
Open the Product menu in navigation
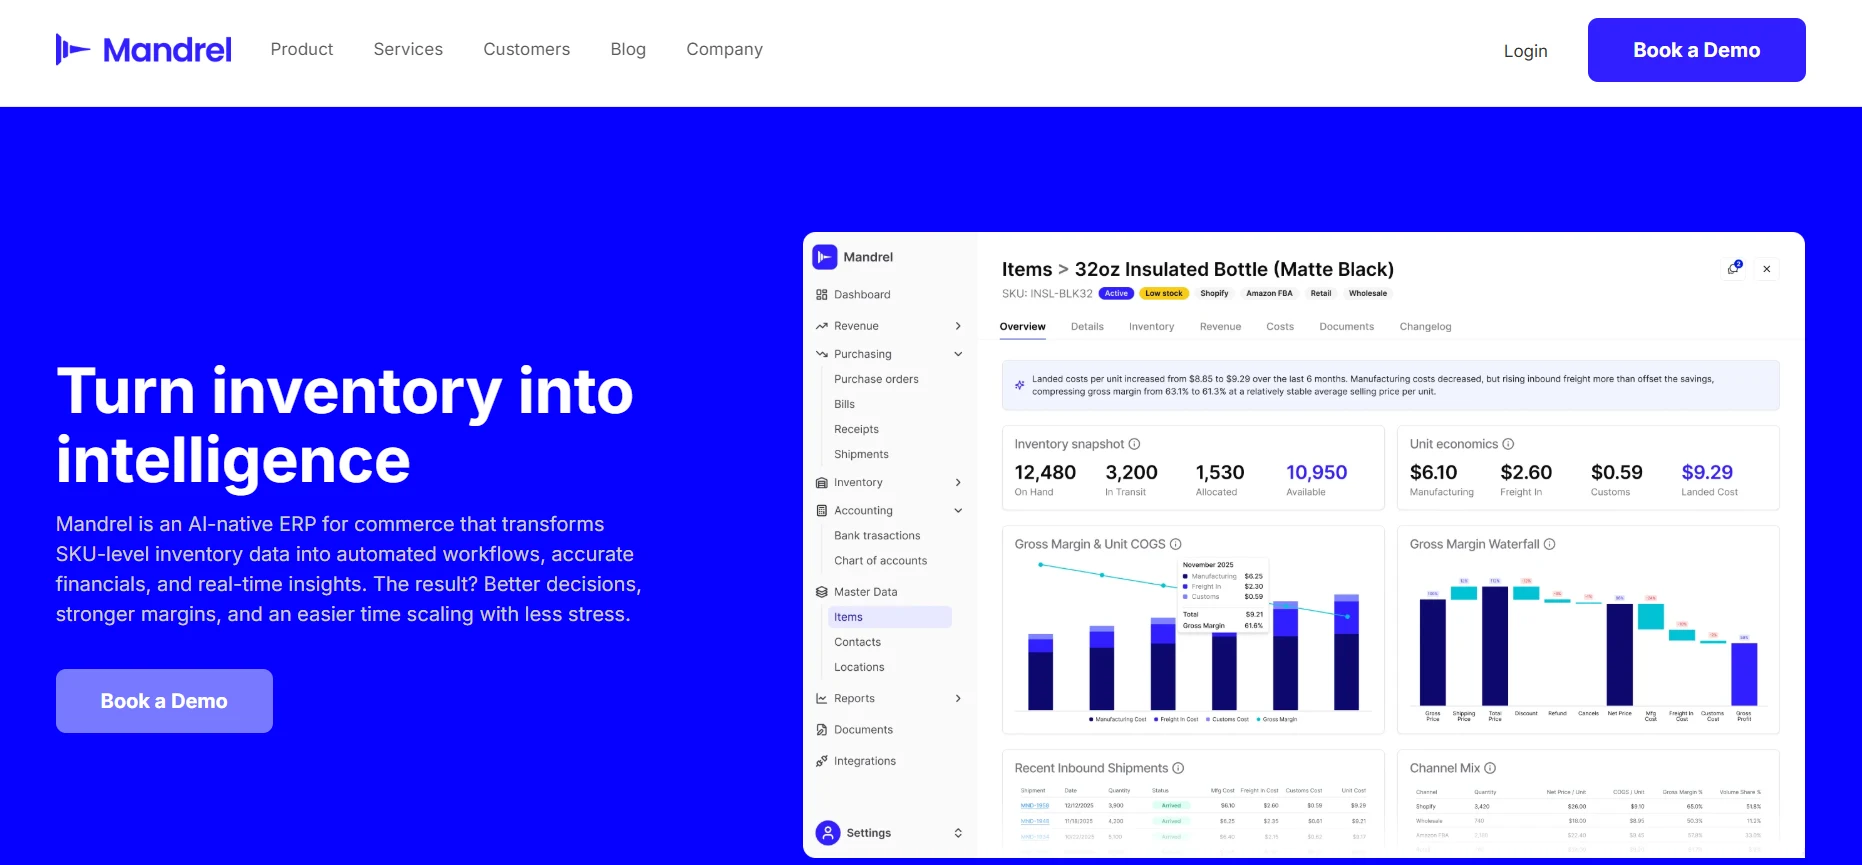pos(302,49)
